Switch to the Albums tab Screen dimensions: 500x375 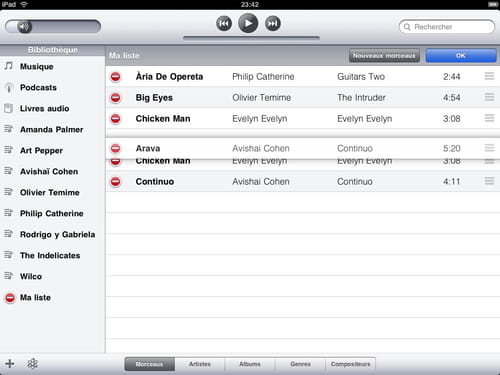click(250, 364)
